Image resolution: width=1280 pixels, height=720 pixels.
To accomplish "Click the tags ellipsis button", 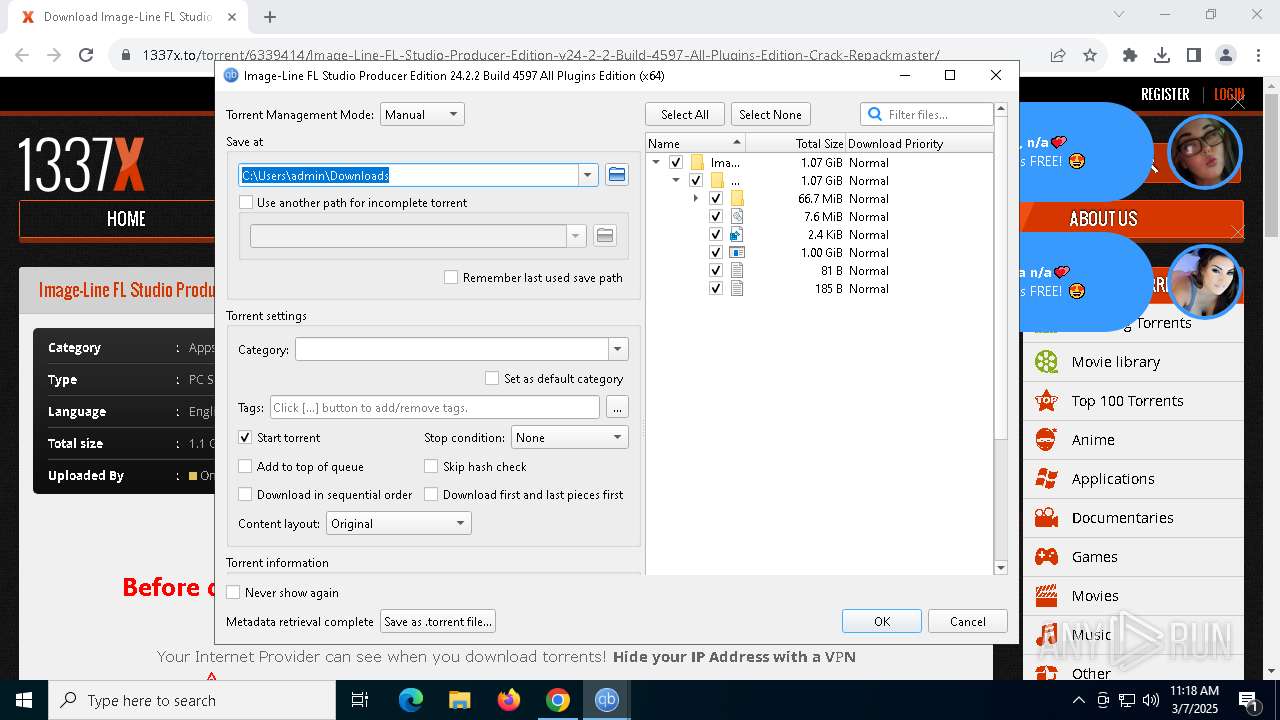I will click(617, 408).
